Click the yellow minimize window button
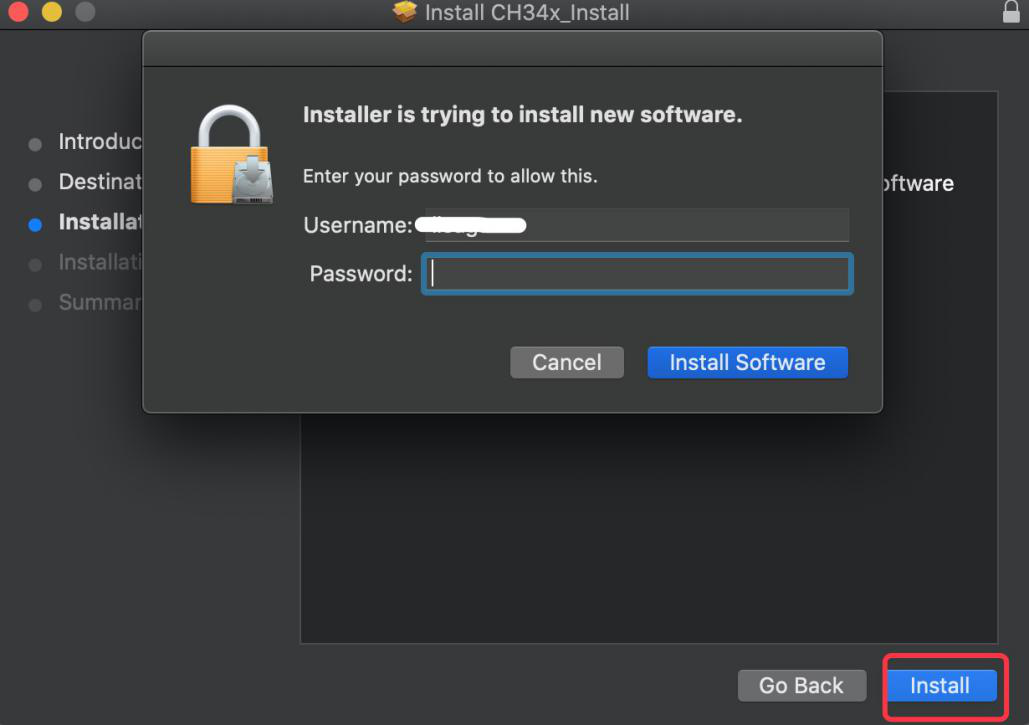The width and height of the screenshot is (1029, 725). 51,11
